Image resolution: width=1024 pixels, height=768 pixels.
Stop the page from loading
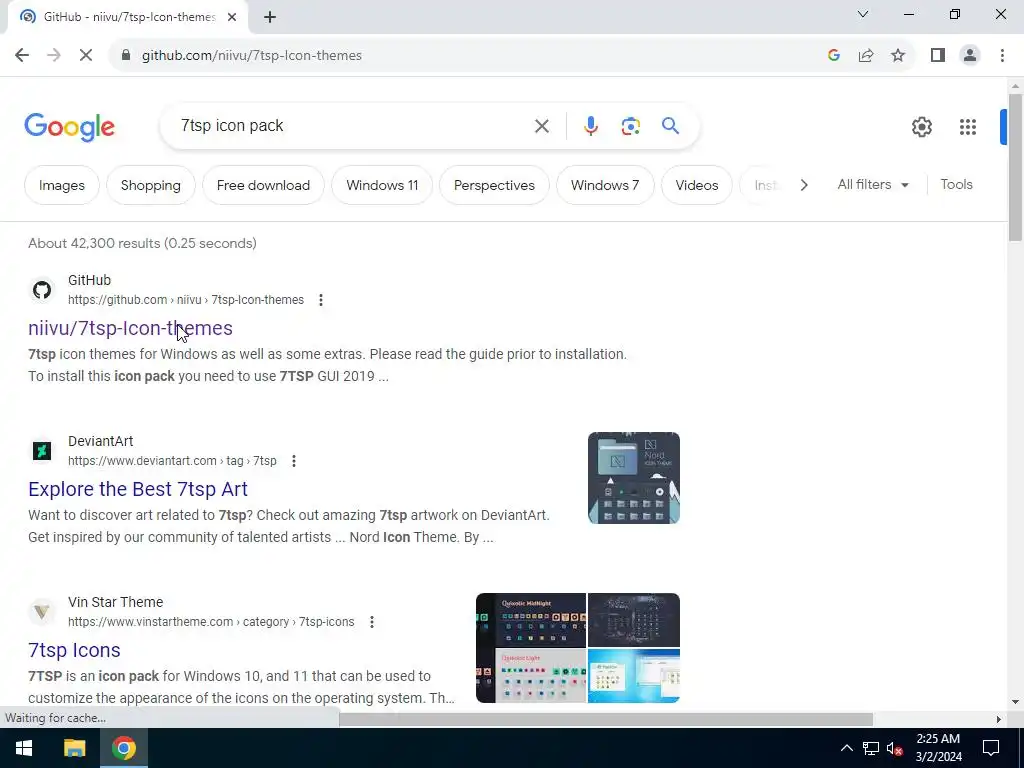pyautogui.click(x=86, y=56)
